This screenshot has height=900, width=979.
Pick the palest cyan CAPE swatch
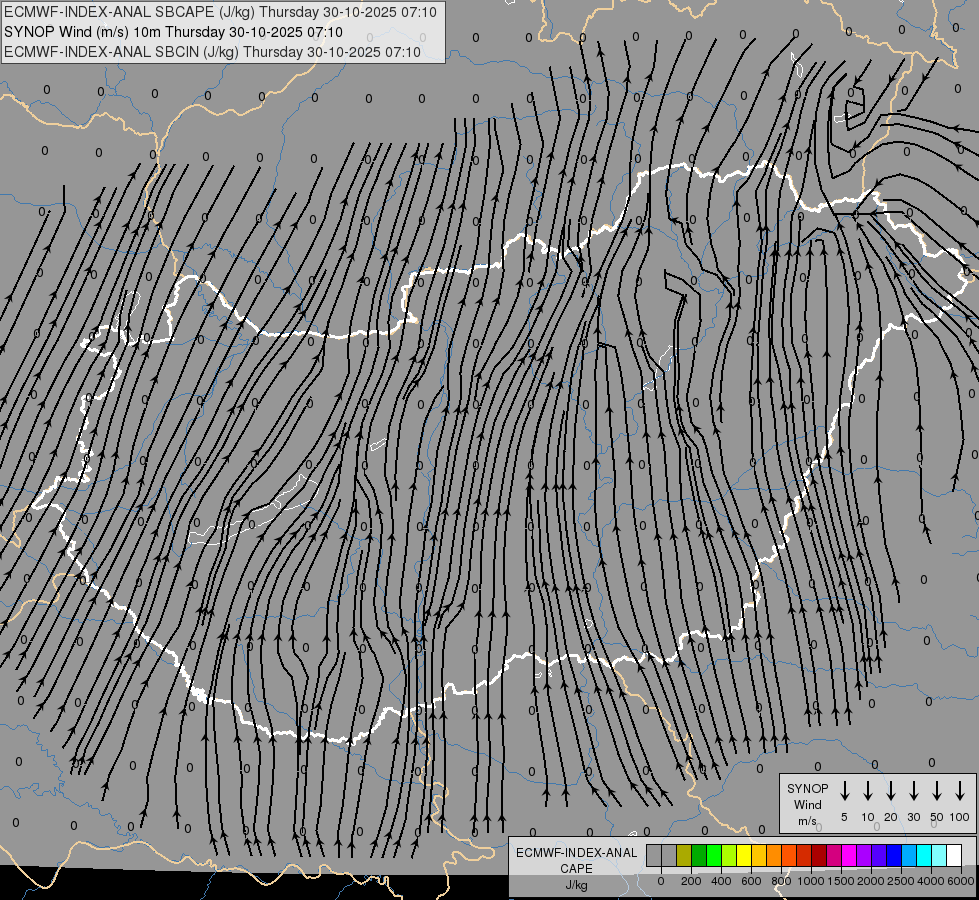click(x=938, y=855)
